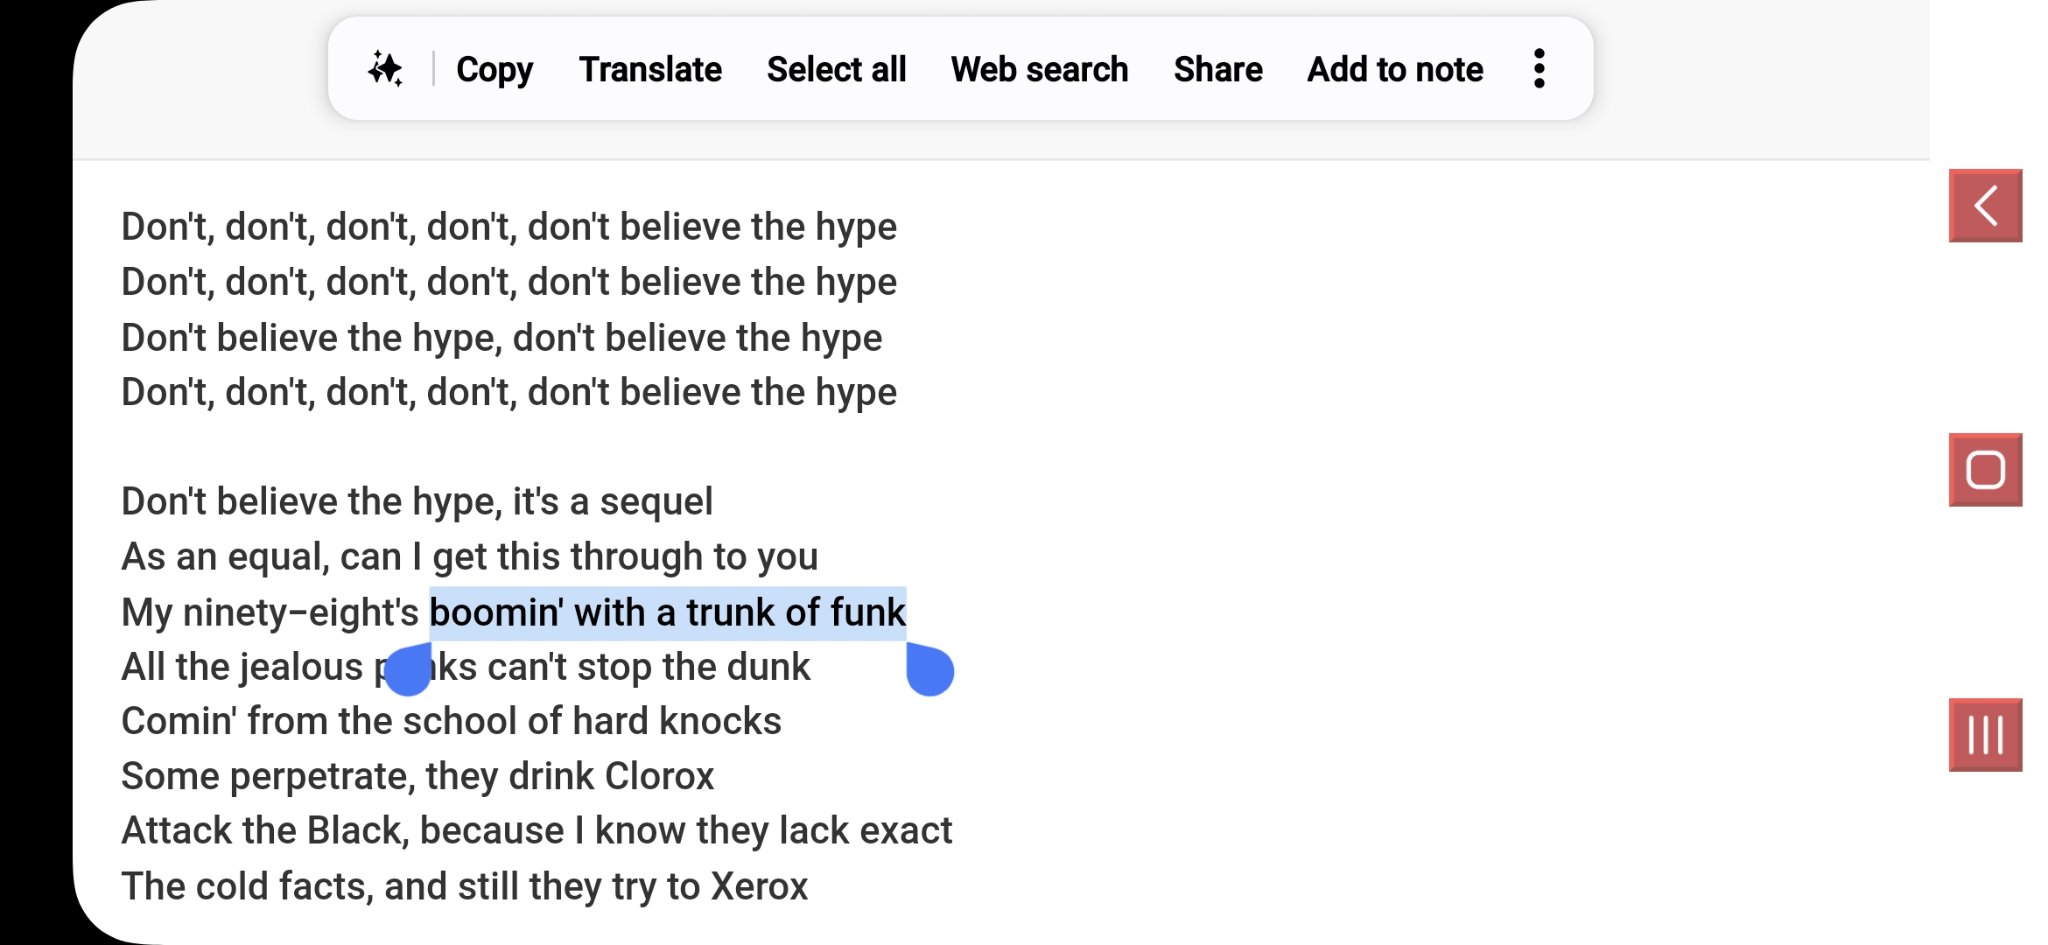This screenshot has width=2048, height=945.
Task: Tap the line 'Some perpetrate, they drink Clorox'
Action: pos(418,776)
